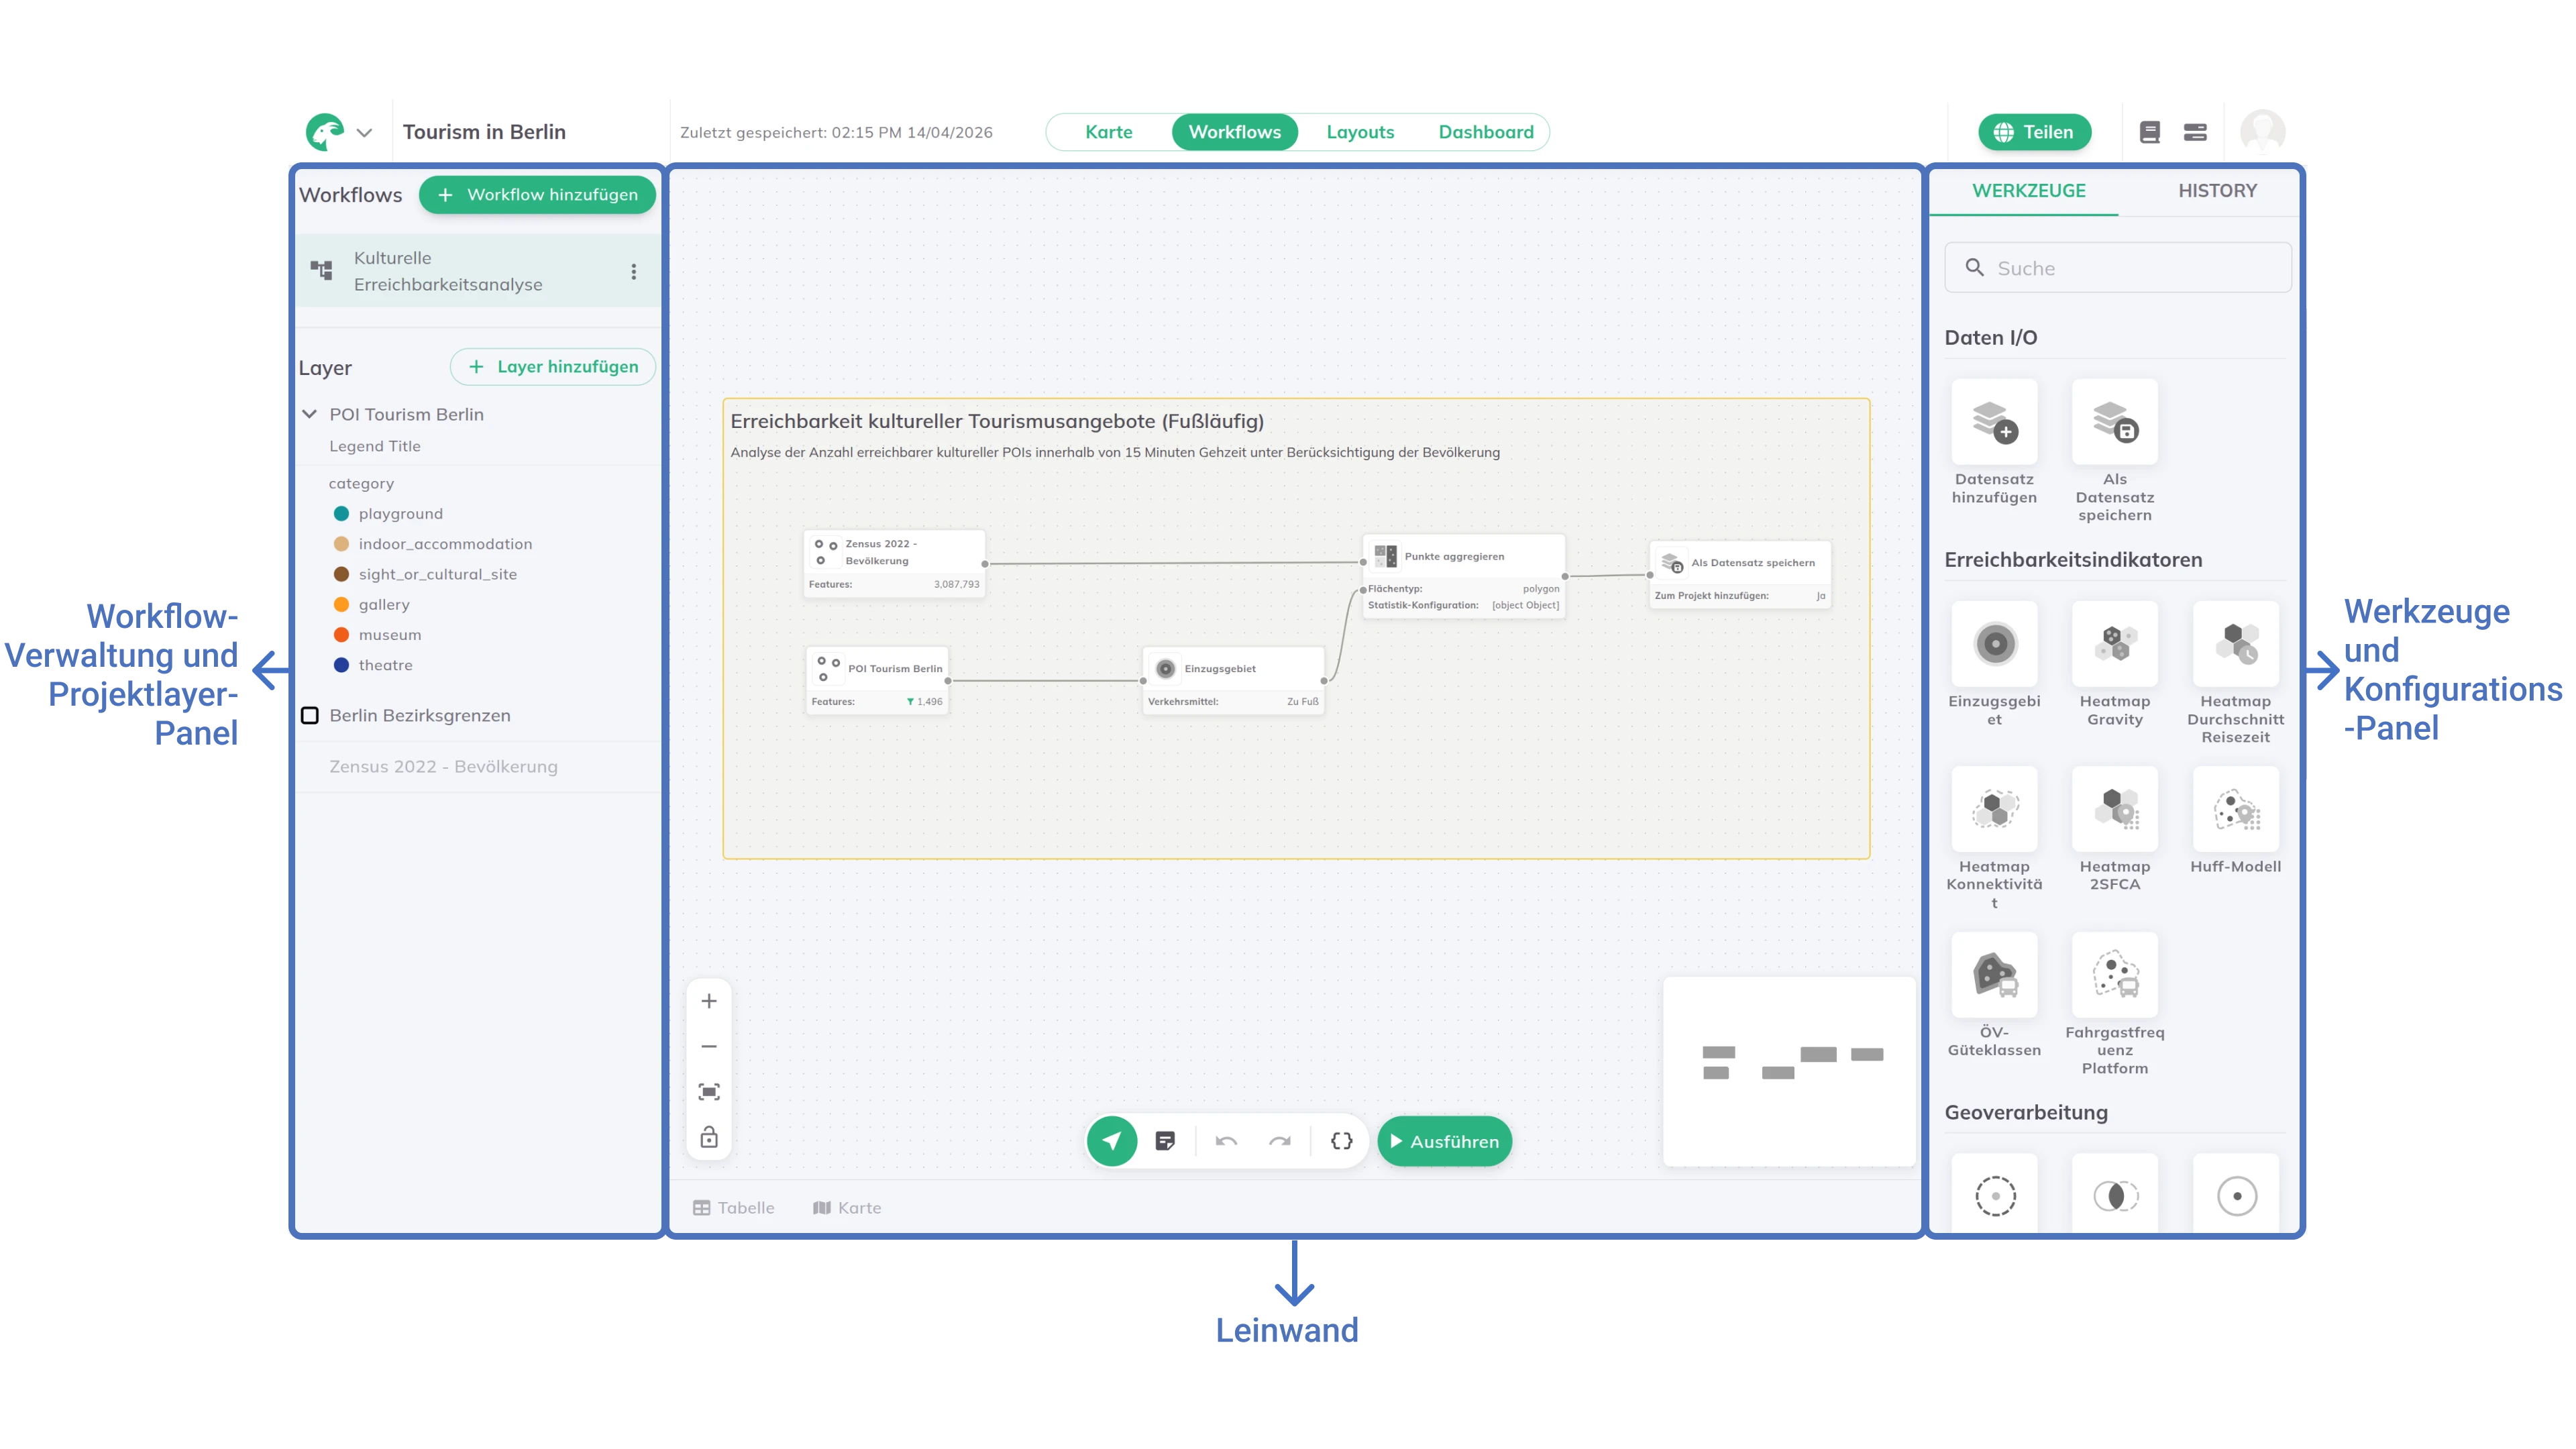Viewport: 2576px width, 1449px height.
Task: Click the redo arrow
Action: 1280,1141
